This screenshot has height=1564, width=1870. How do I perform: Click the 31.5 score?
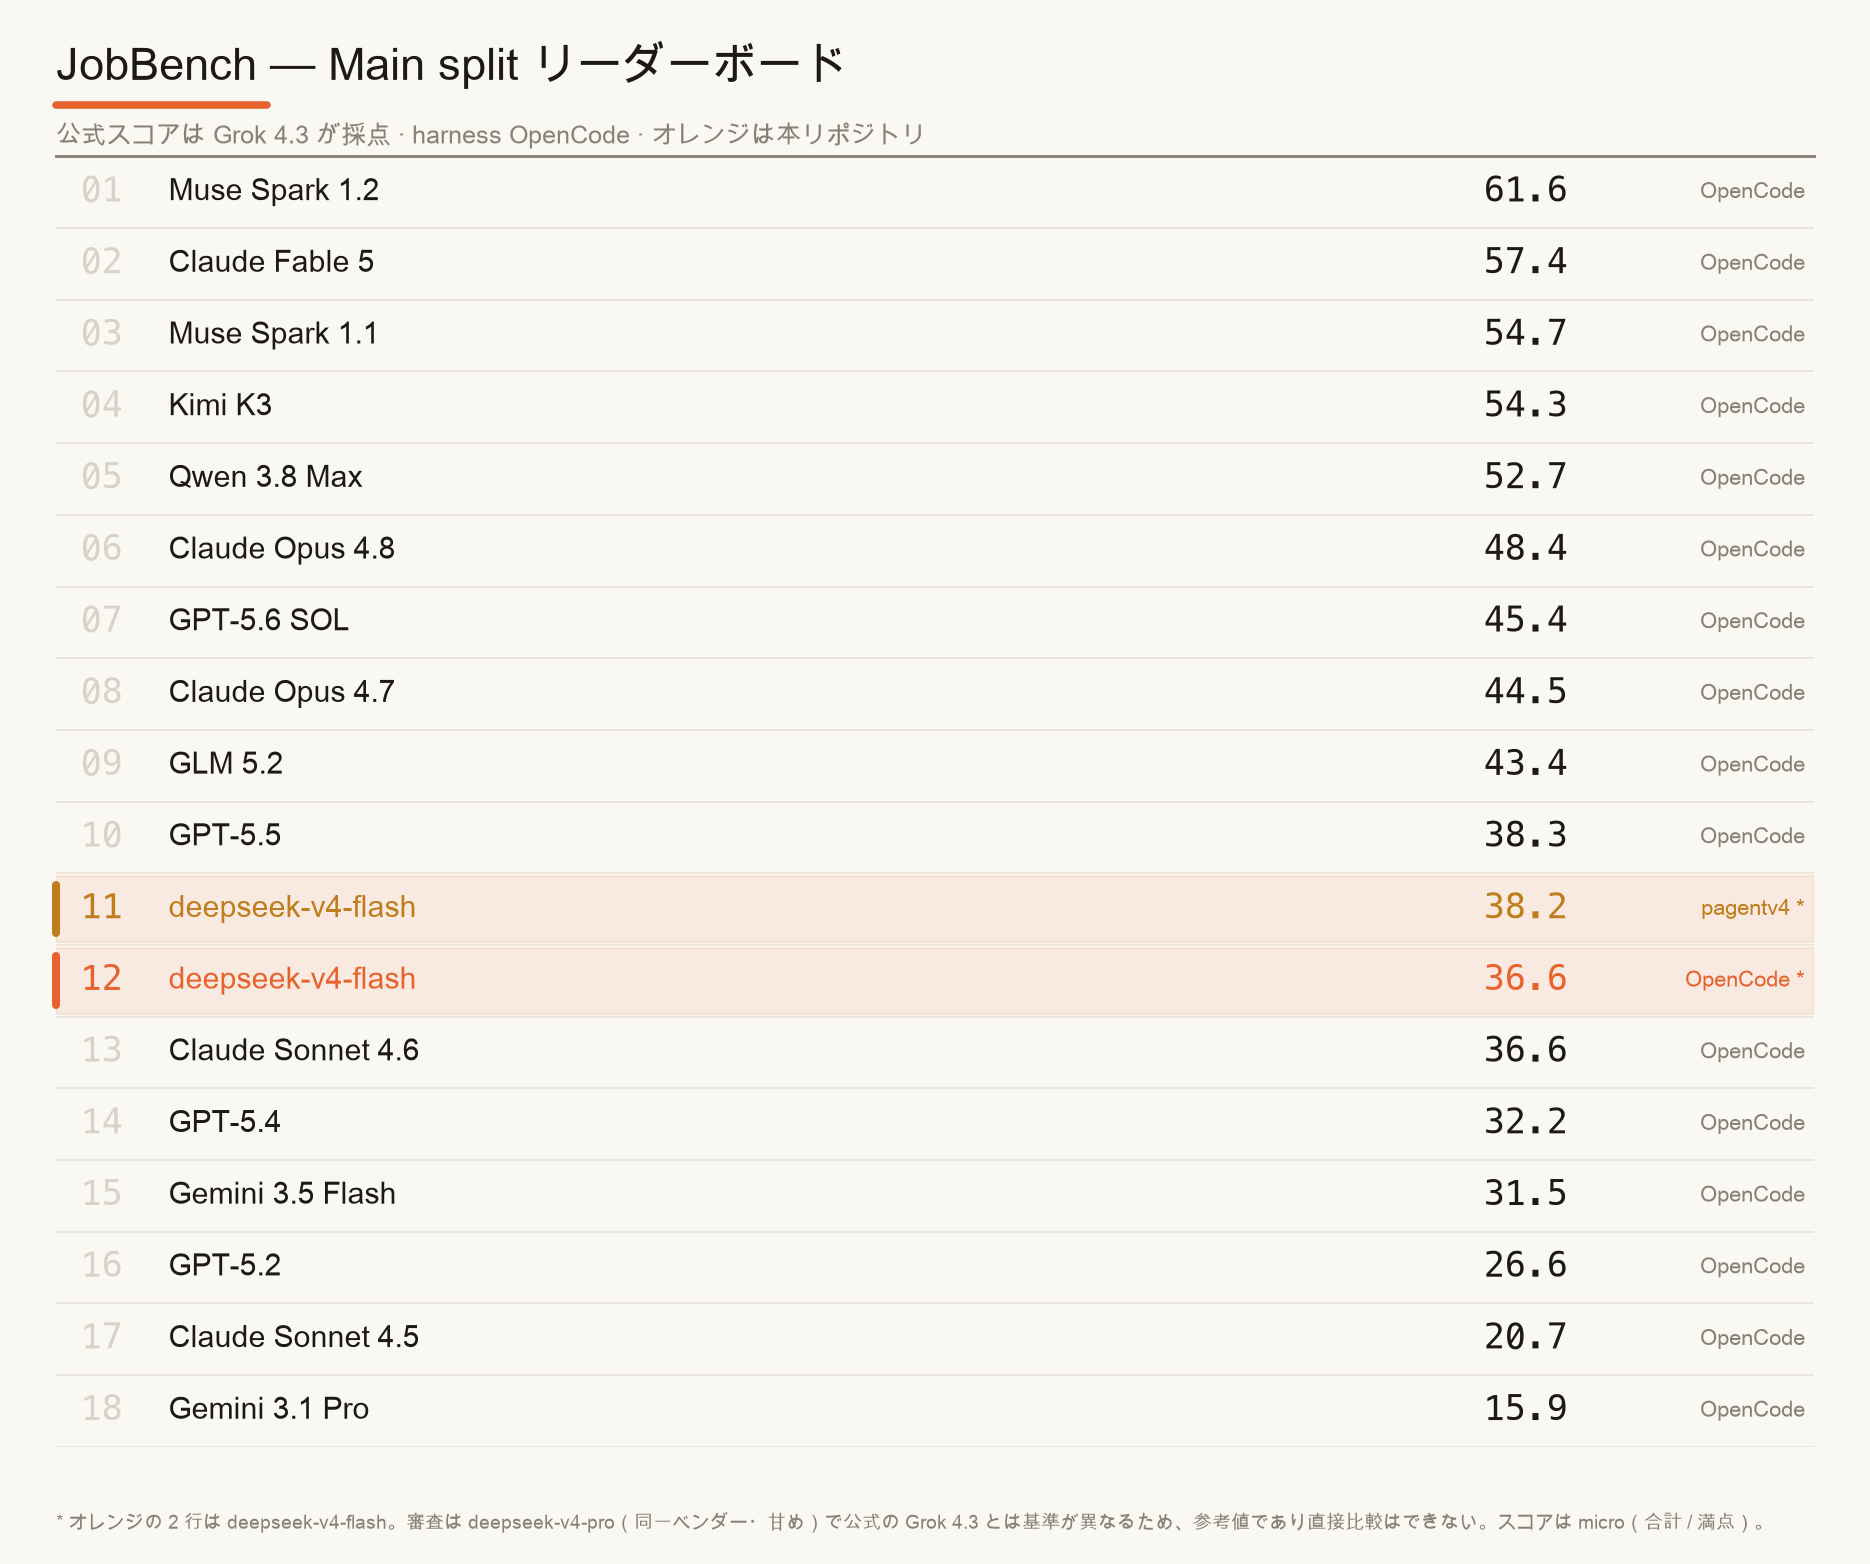tap(1525, 1194)
